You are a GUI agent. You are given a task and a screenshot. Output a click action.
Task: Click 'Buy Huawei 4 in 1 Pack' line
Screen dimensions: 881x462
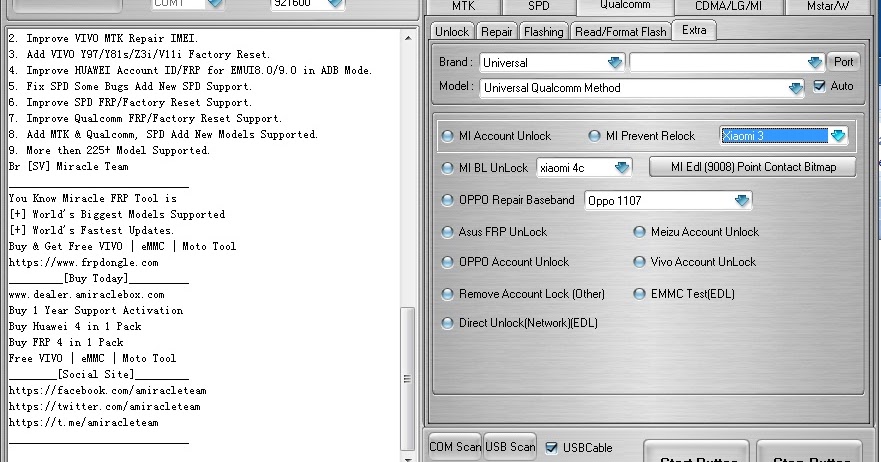(x=75, y=327)
